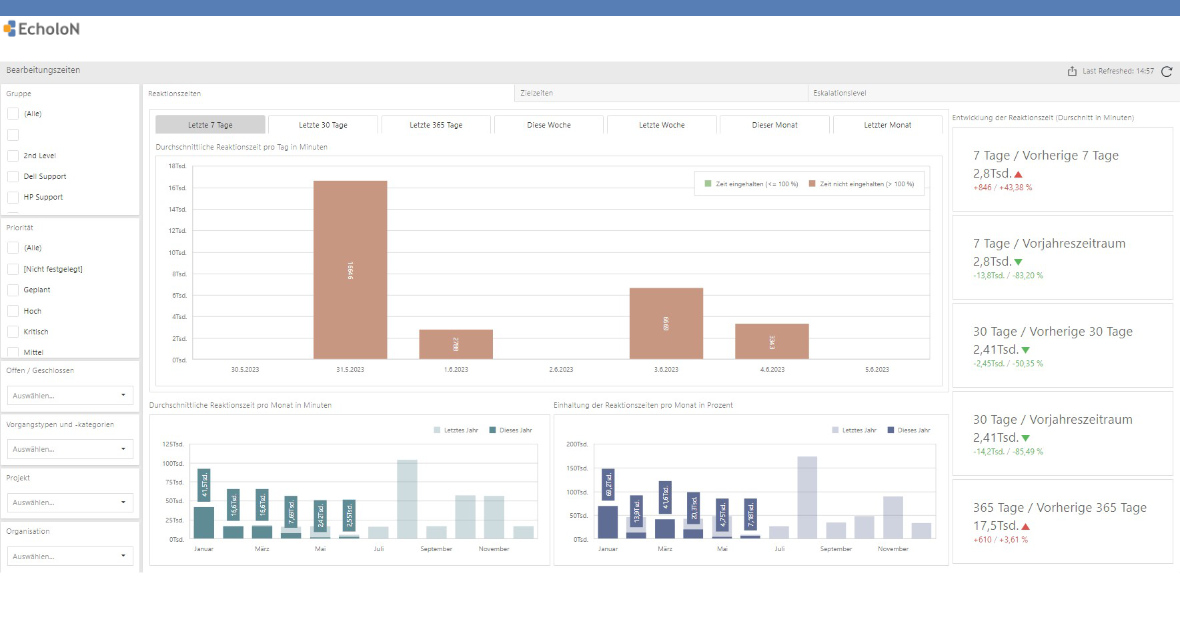Click the 365 Tage / Vorherige 365 Tage card
This screenshot has width=1180, height=634.
coord(1062,522)
